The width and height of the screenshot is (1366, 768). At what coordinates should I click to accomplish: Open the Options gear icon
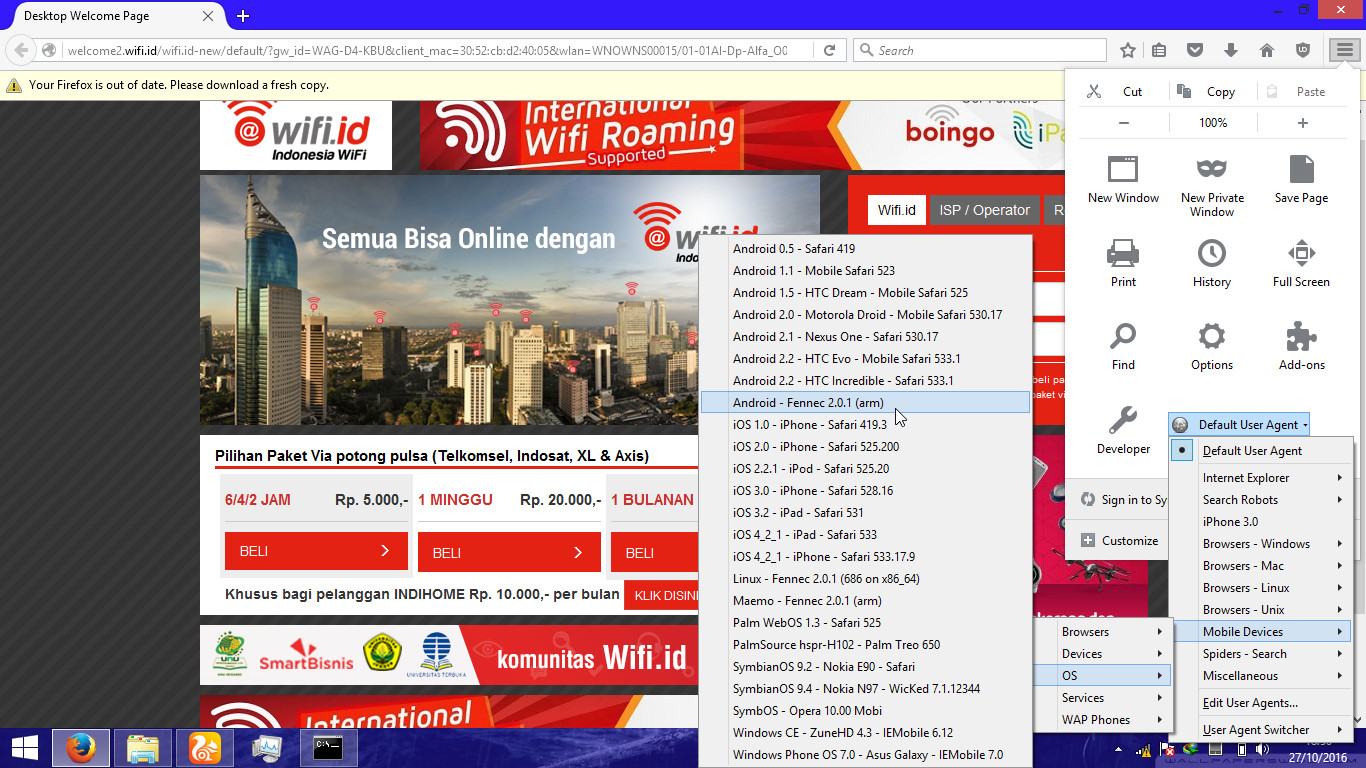(x=1212, y=346)
